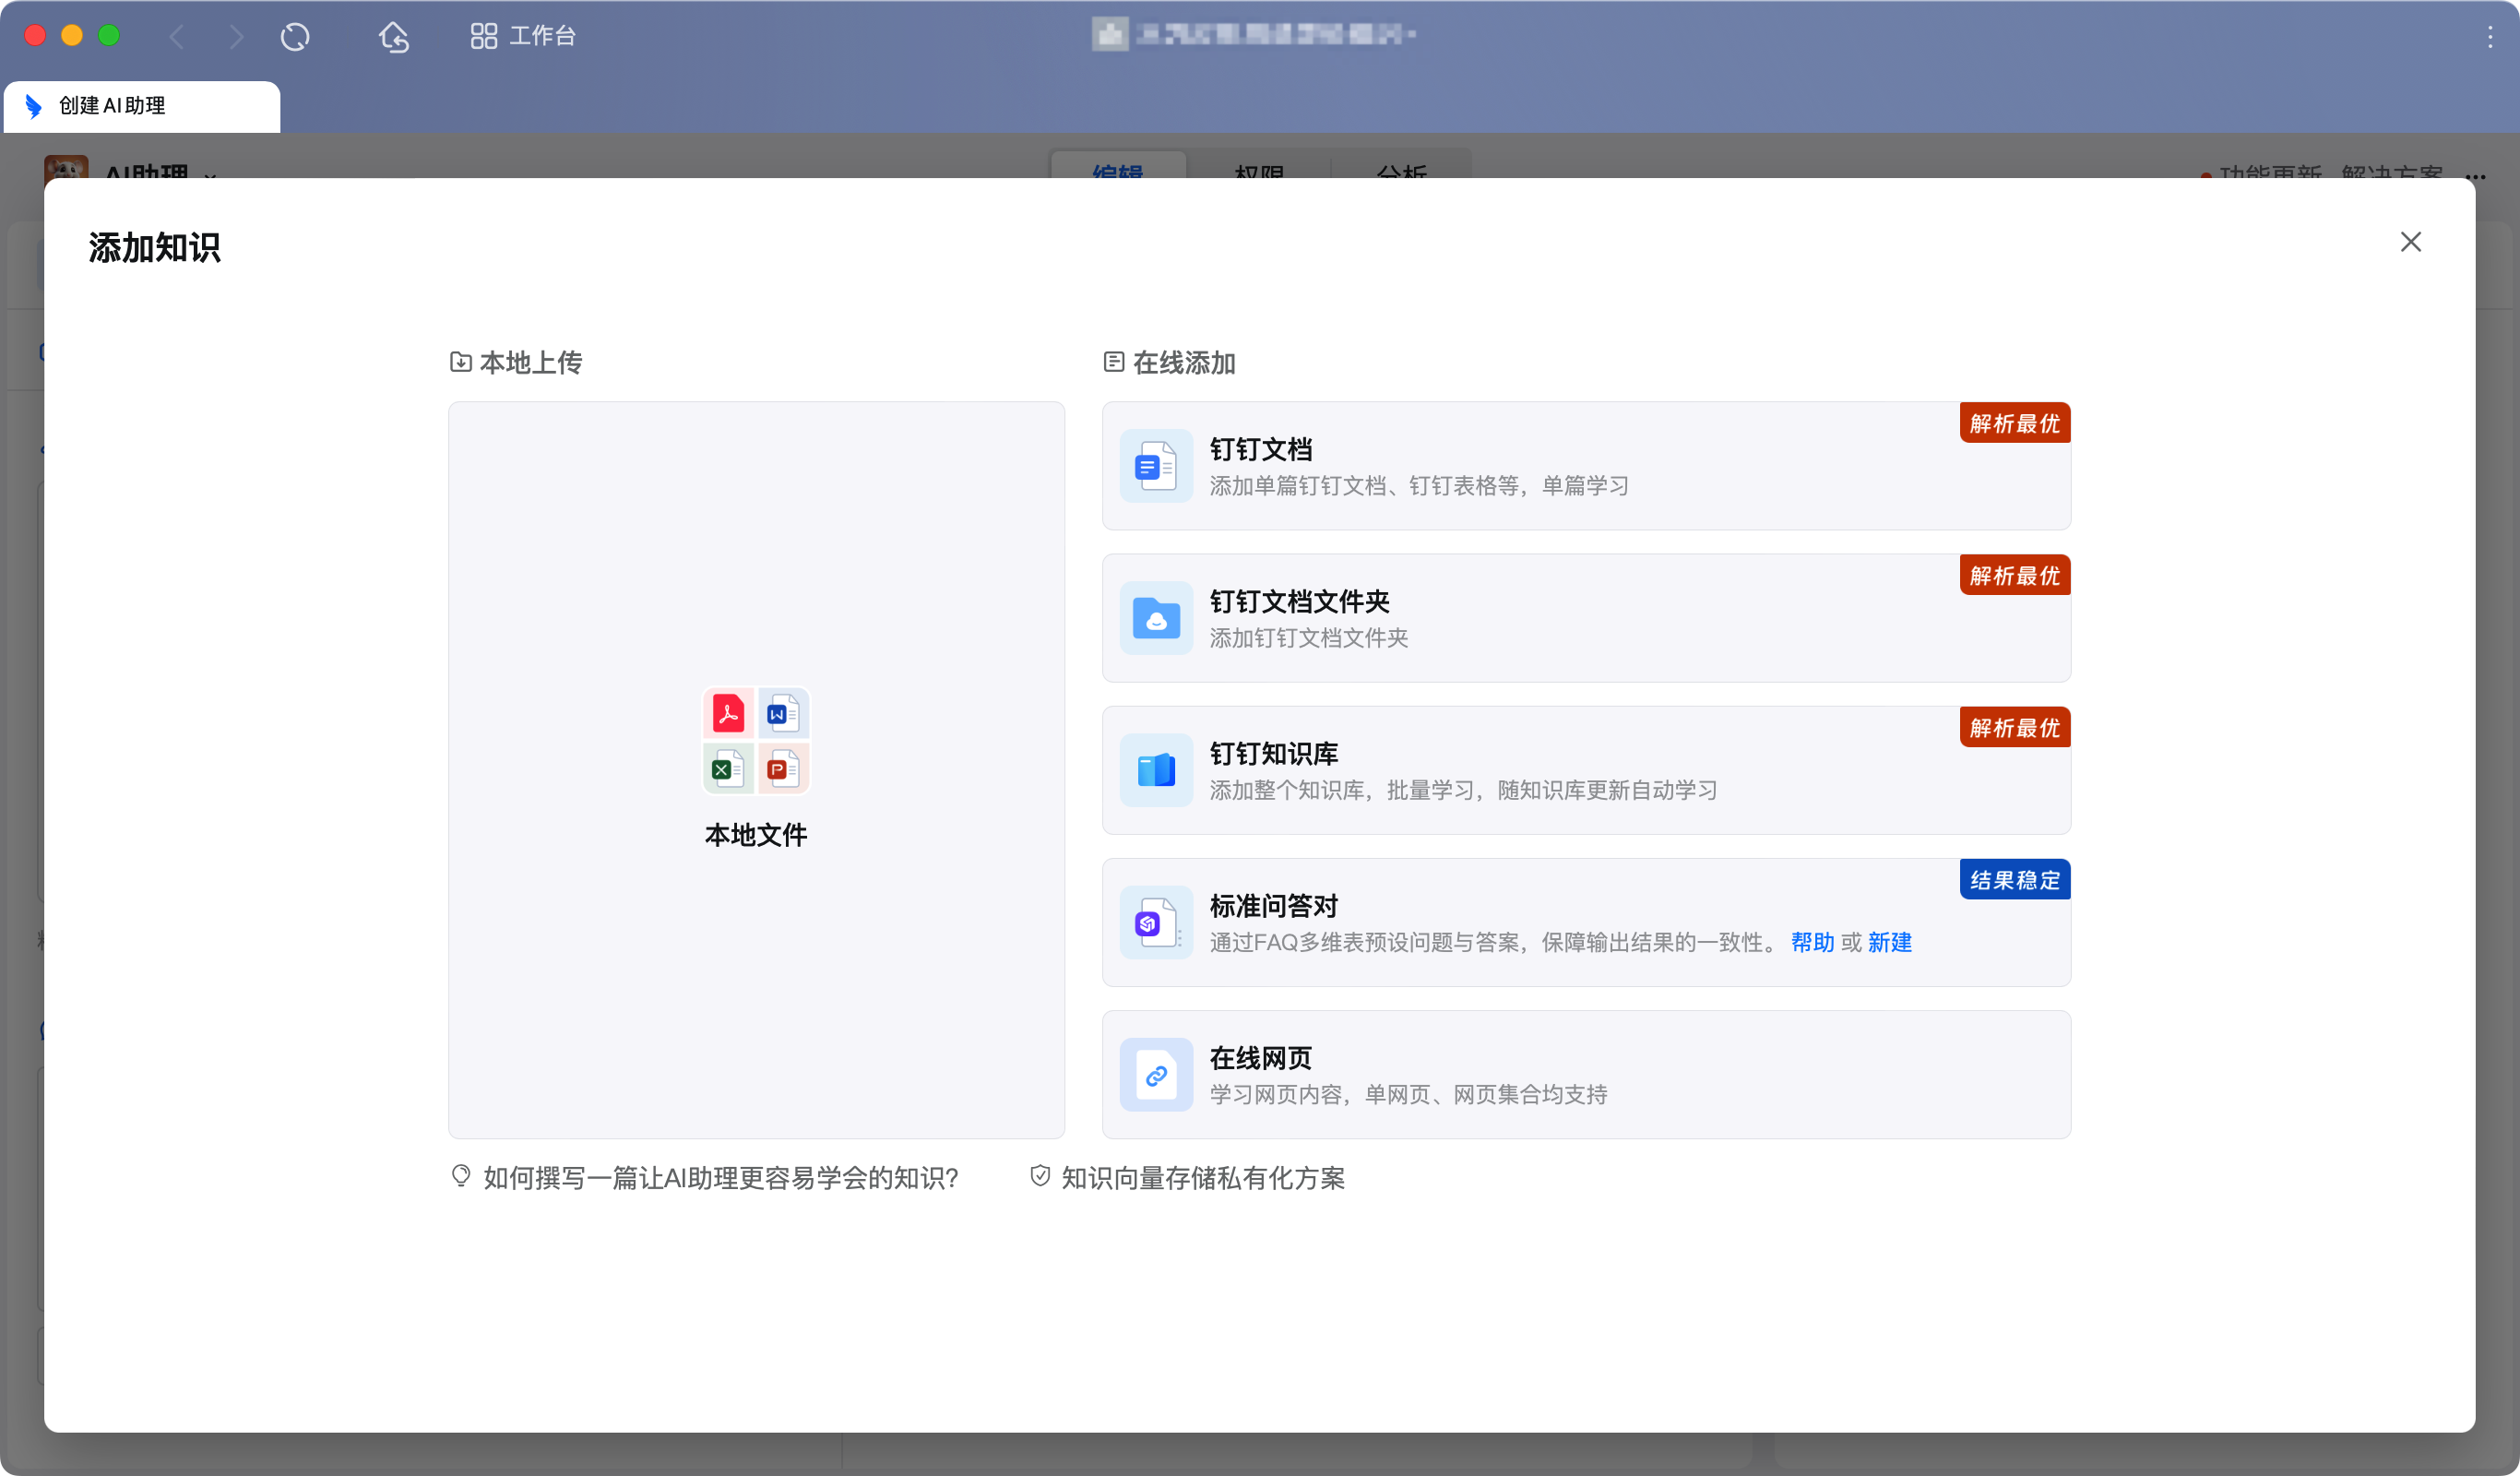Image resolution: width=2520 pixels, height=1476 pixels.
Task: Select 本地文件 upload label
Action: (x=756, y=835)
